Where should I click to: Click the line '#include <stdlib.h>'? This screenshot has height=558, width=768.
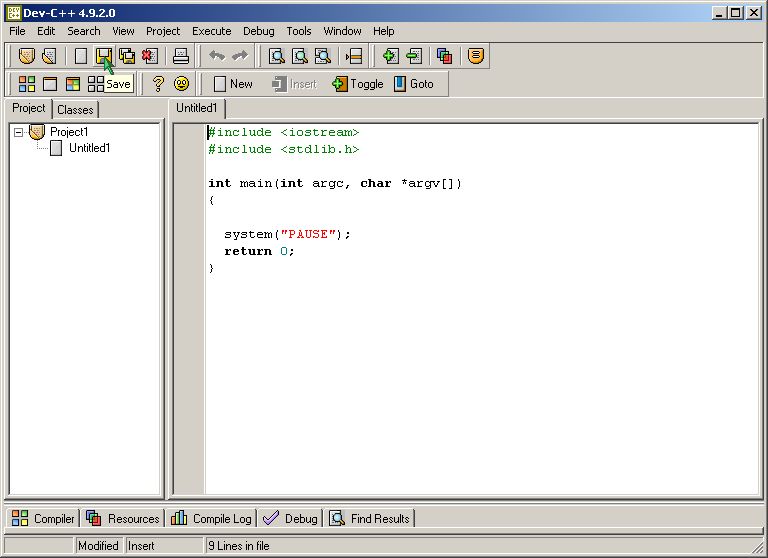(x=284, y=149)
